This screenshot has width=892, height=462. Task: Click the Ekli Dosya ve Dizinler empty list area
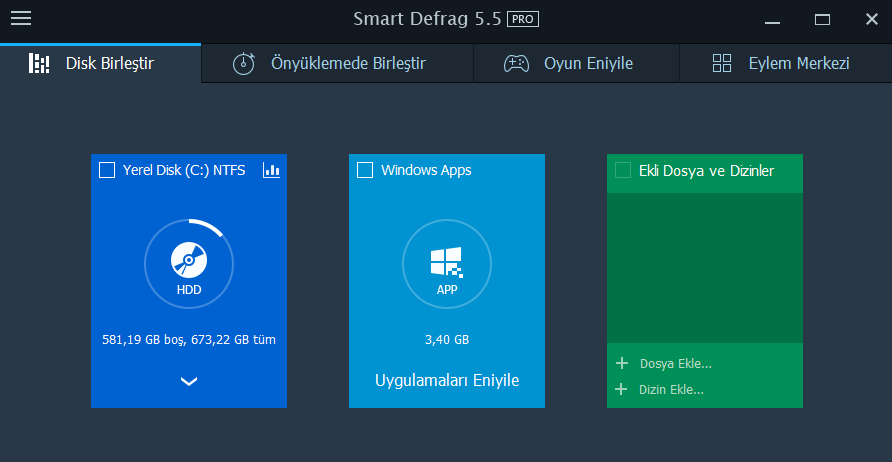705,268
